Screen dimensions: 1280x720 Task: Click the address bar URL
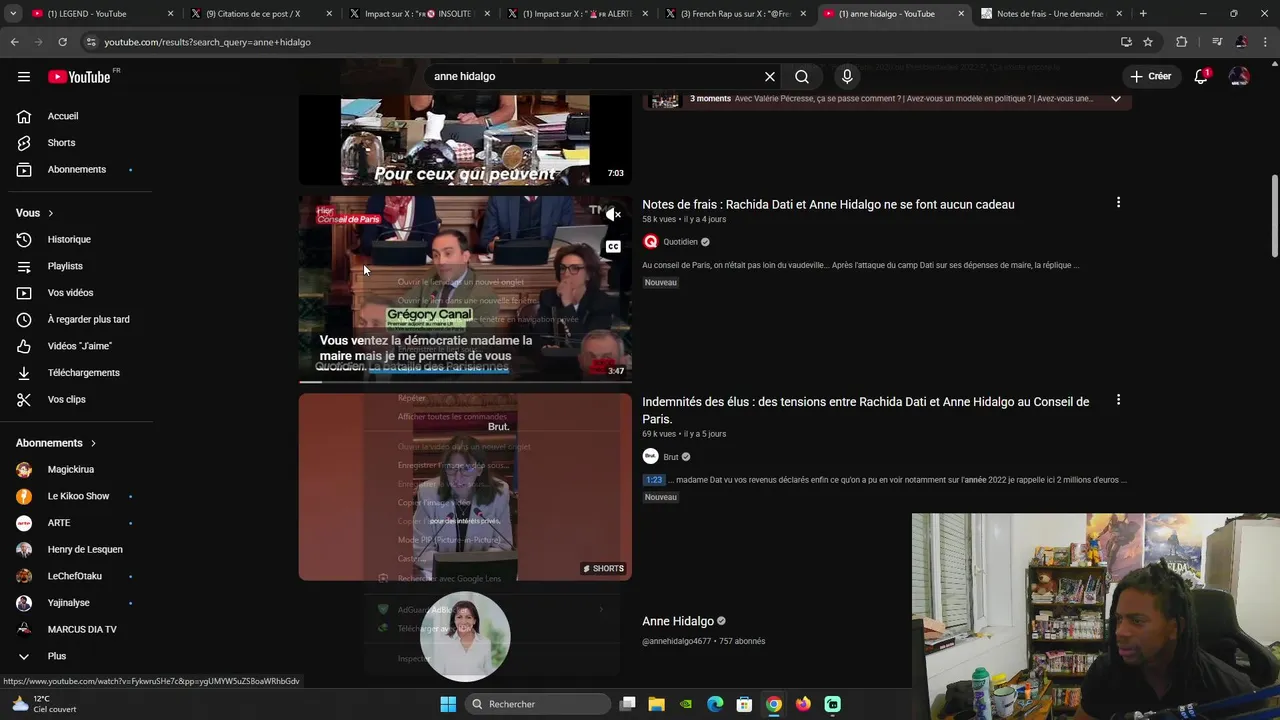pyautogui.click(x=208, y=42)
